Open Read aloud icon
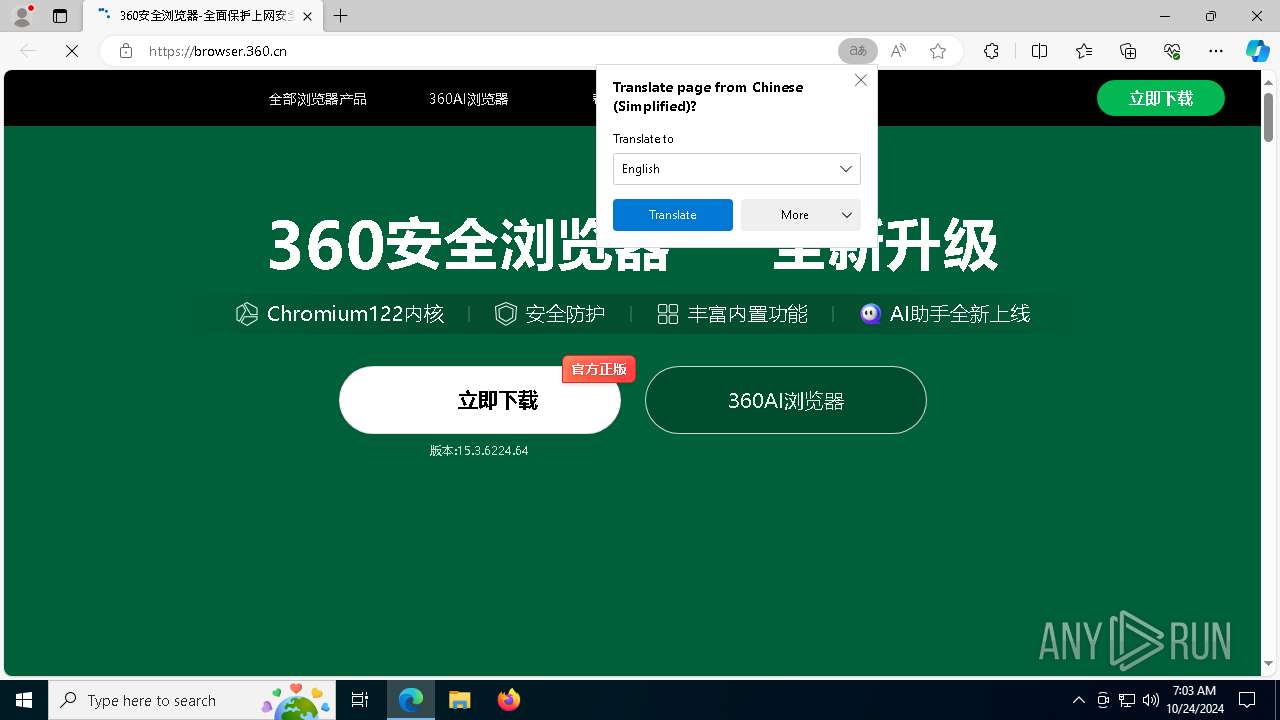 (x=898, y=51)
